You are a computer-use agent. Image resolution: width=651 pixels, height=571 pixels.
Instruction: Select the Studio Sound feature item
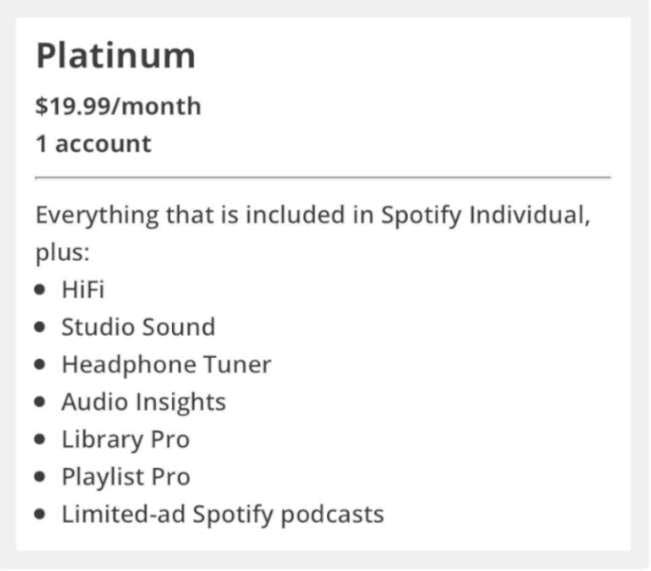[138, 326]
